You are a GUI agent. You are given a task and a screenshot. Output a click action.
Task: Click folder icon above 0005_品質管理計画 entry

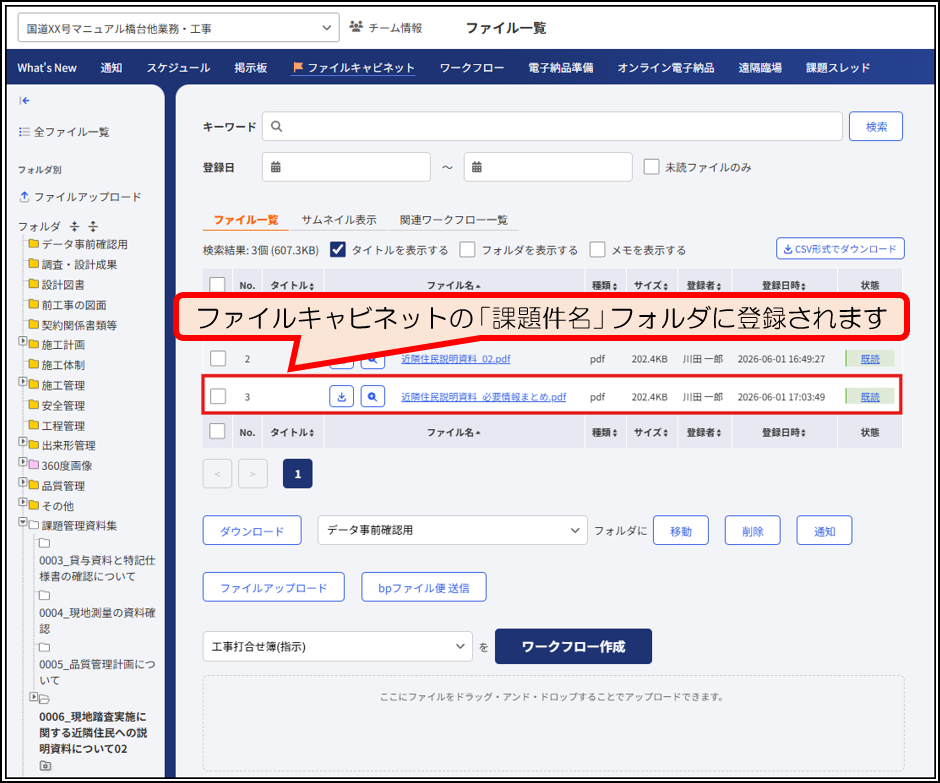pyautogui.click(x=44, y=648)
